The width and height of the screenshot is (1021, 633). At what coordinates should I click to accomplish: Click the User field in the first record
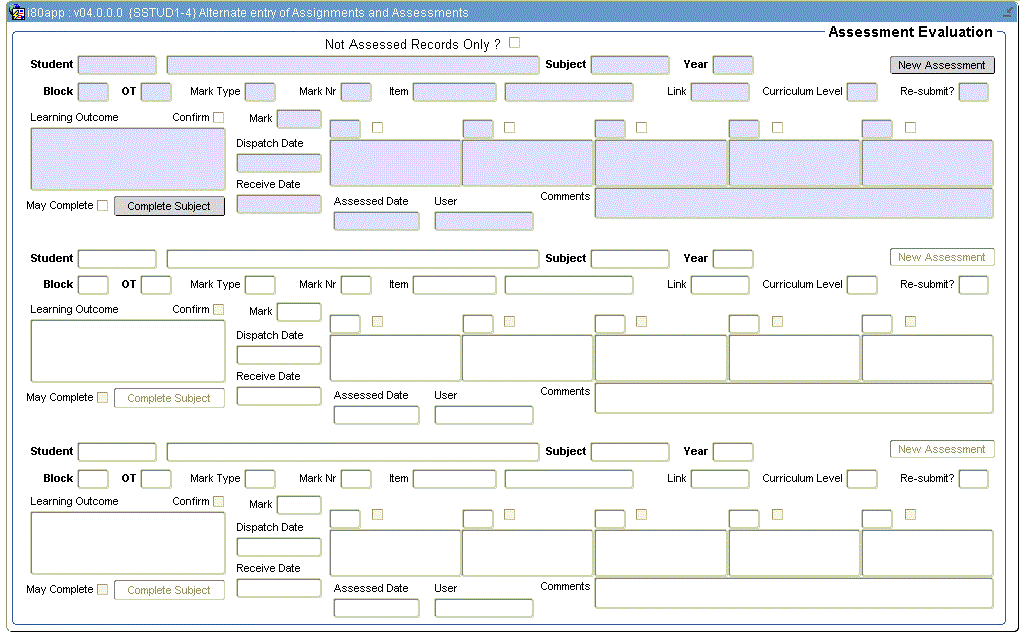pos(483,220)
